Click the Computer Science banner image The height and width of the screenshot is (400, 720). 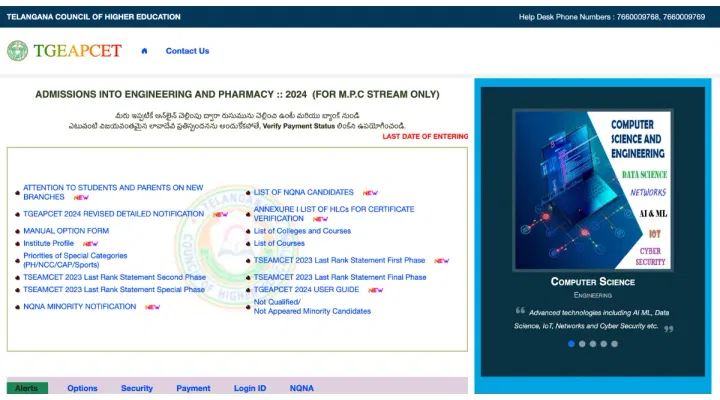click(594, 188)
